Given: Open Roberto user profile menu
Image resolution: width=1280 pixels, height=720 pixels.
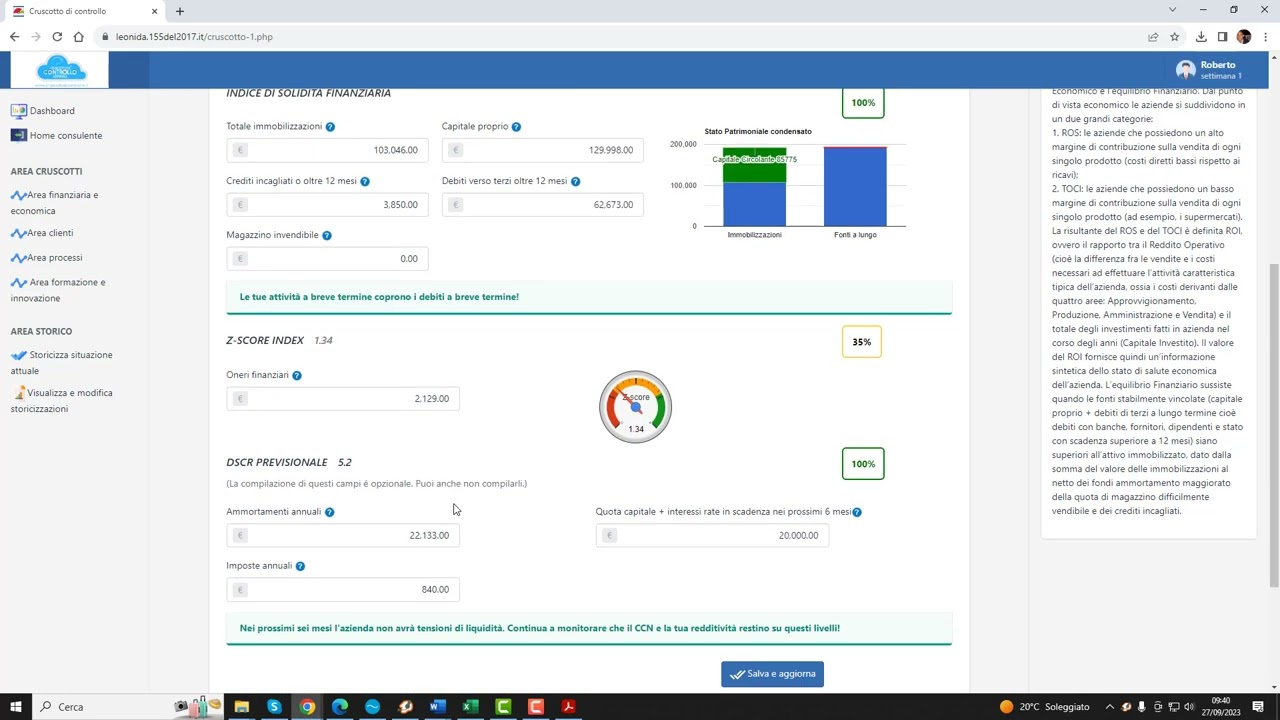Looking at the screenshot, I should tap(1210, 70).
